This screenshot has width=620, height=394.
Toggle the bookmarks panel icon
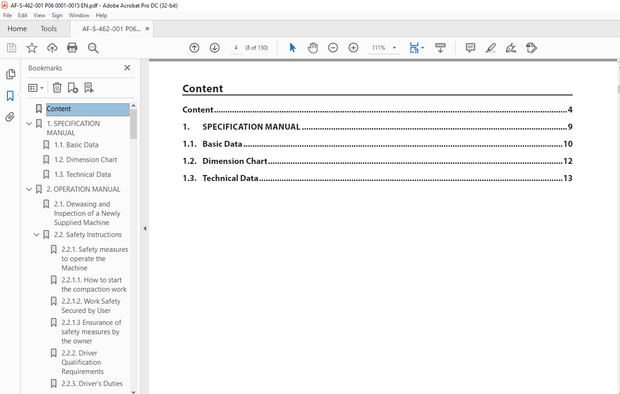tap(10, 95)
